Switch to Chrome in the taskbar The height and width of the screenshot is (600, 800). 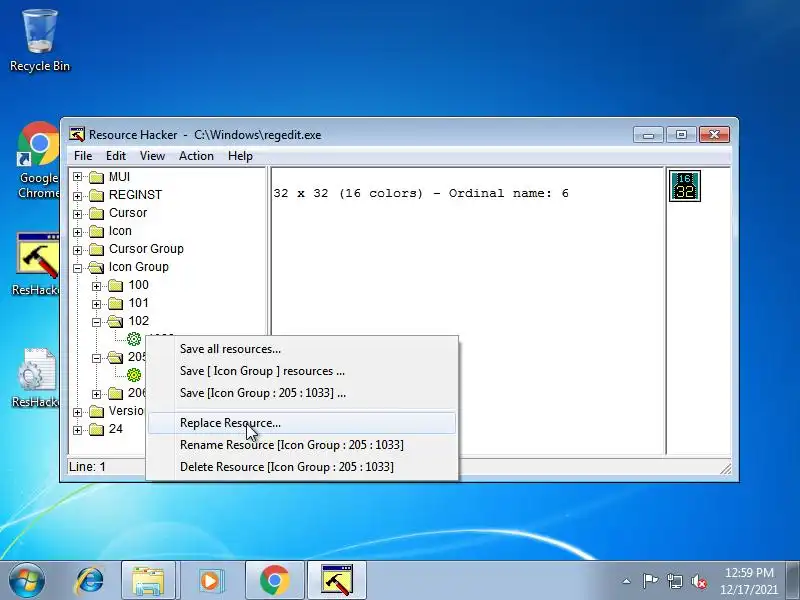[x=274, y=581]
